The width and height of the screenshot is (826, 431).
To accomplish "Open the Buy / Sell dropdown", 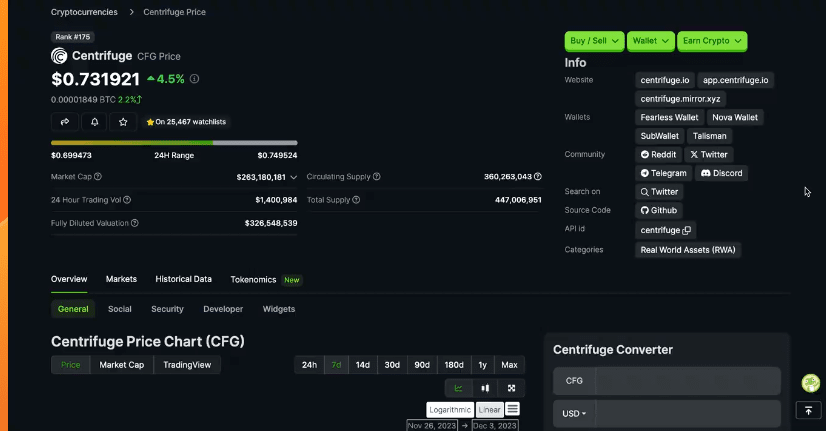I will tap(594, 41).
